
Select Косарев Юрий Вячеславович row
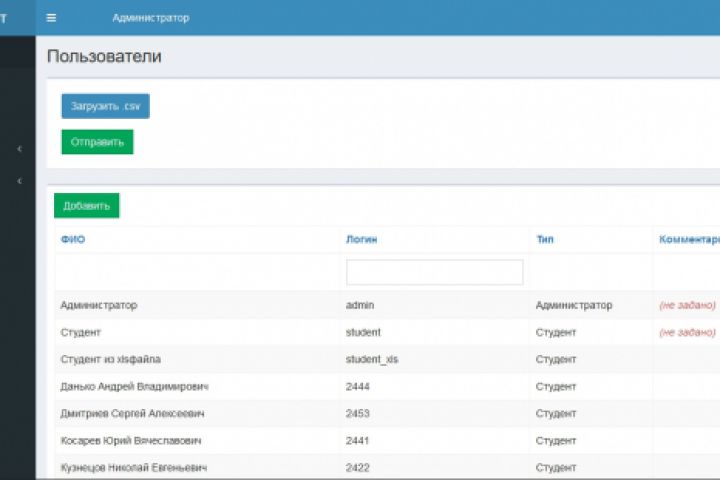(x=131, y=441)
